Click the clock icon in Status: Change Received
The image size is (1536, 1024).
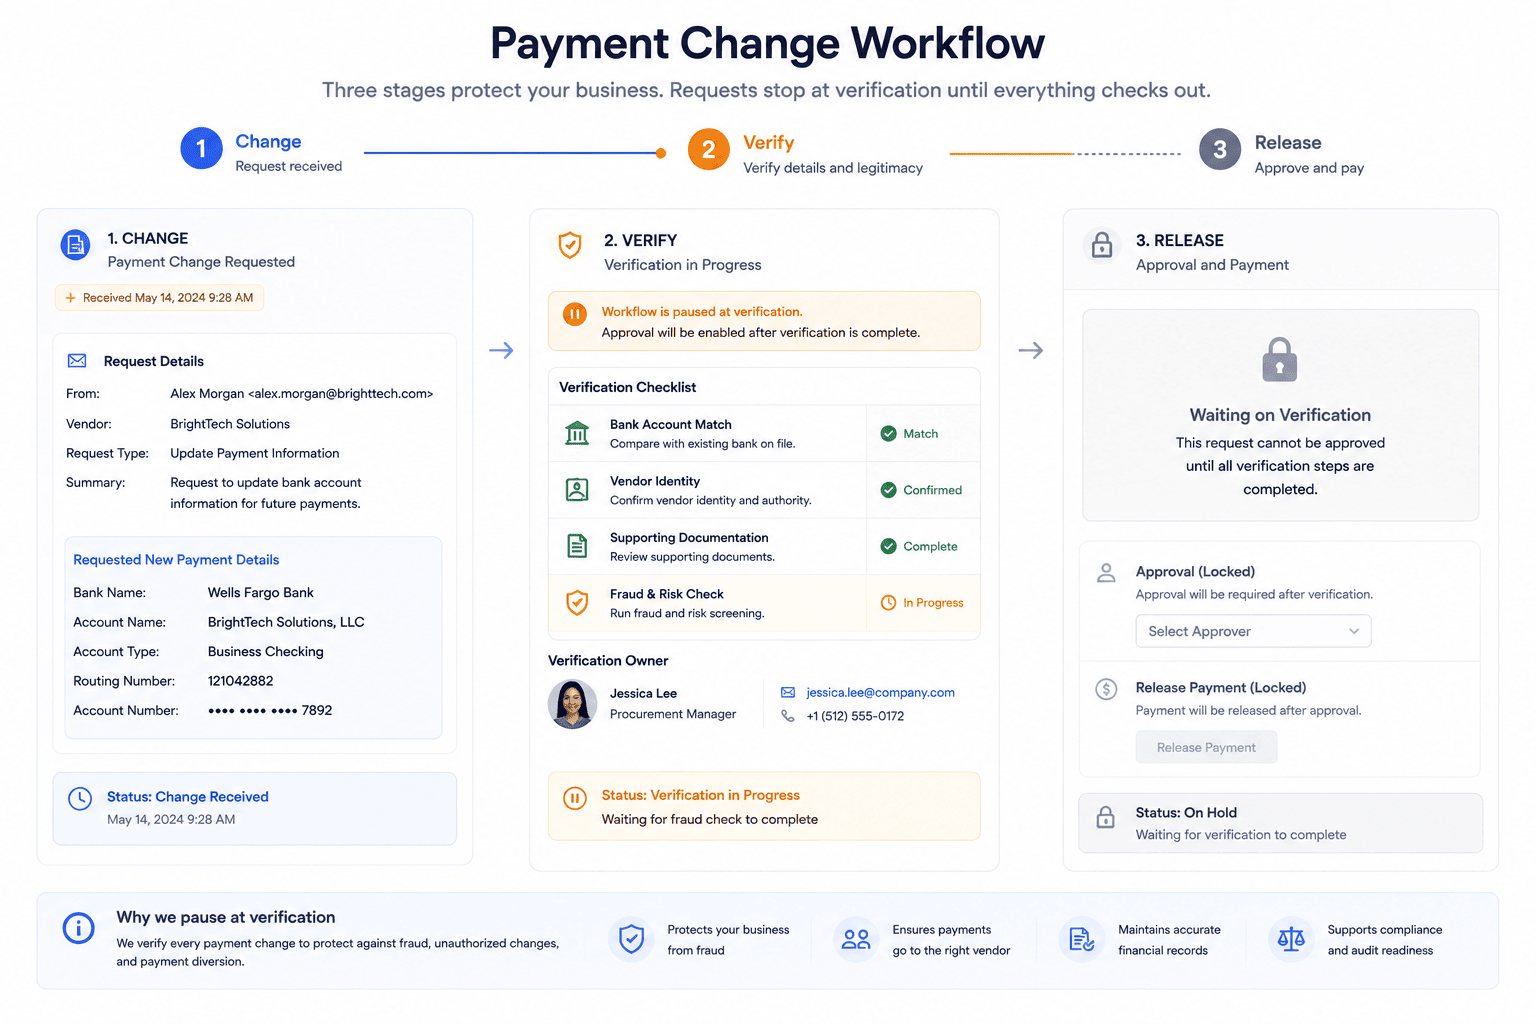coord(80,798)
